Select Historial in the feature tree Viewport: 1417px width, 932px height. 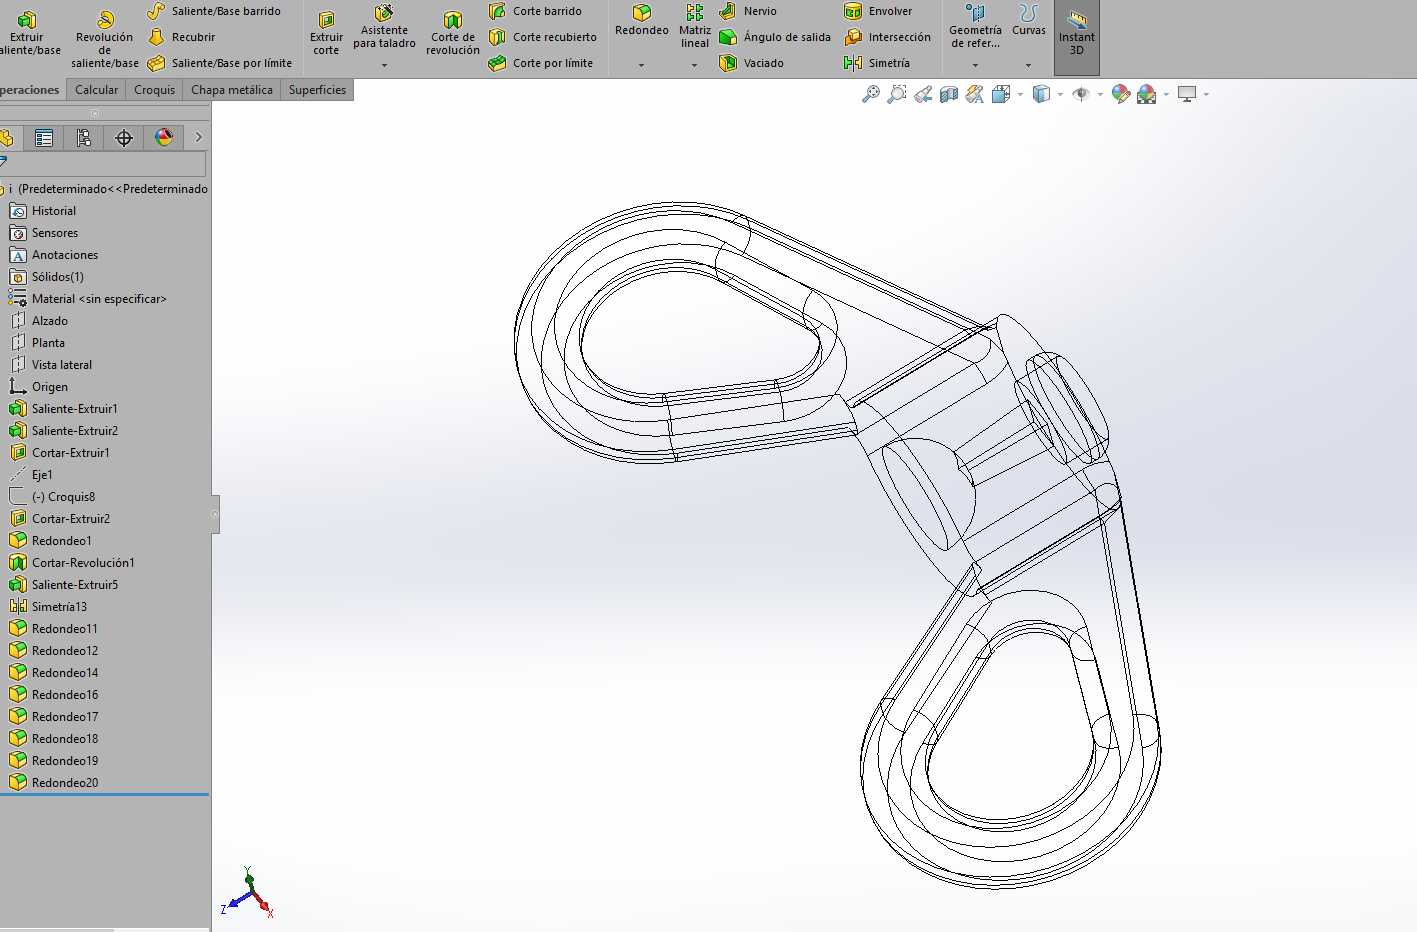point(54,211)
